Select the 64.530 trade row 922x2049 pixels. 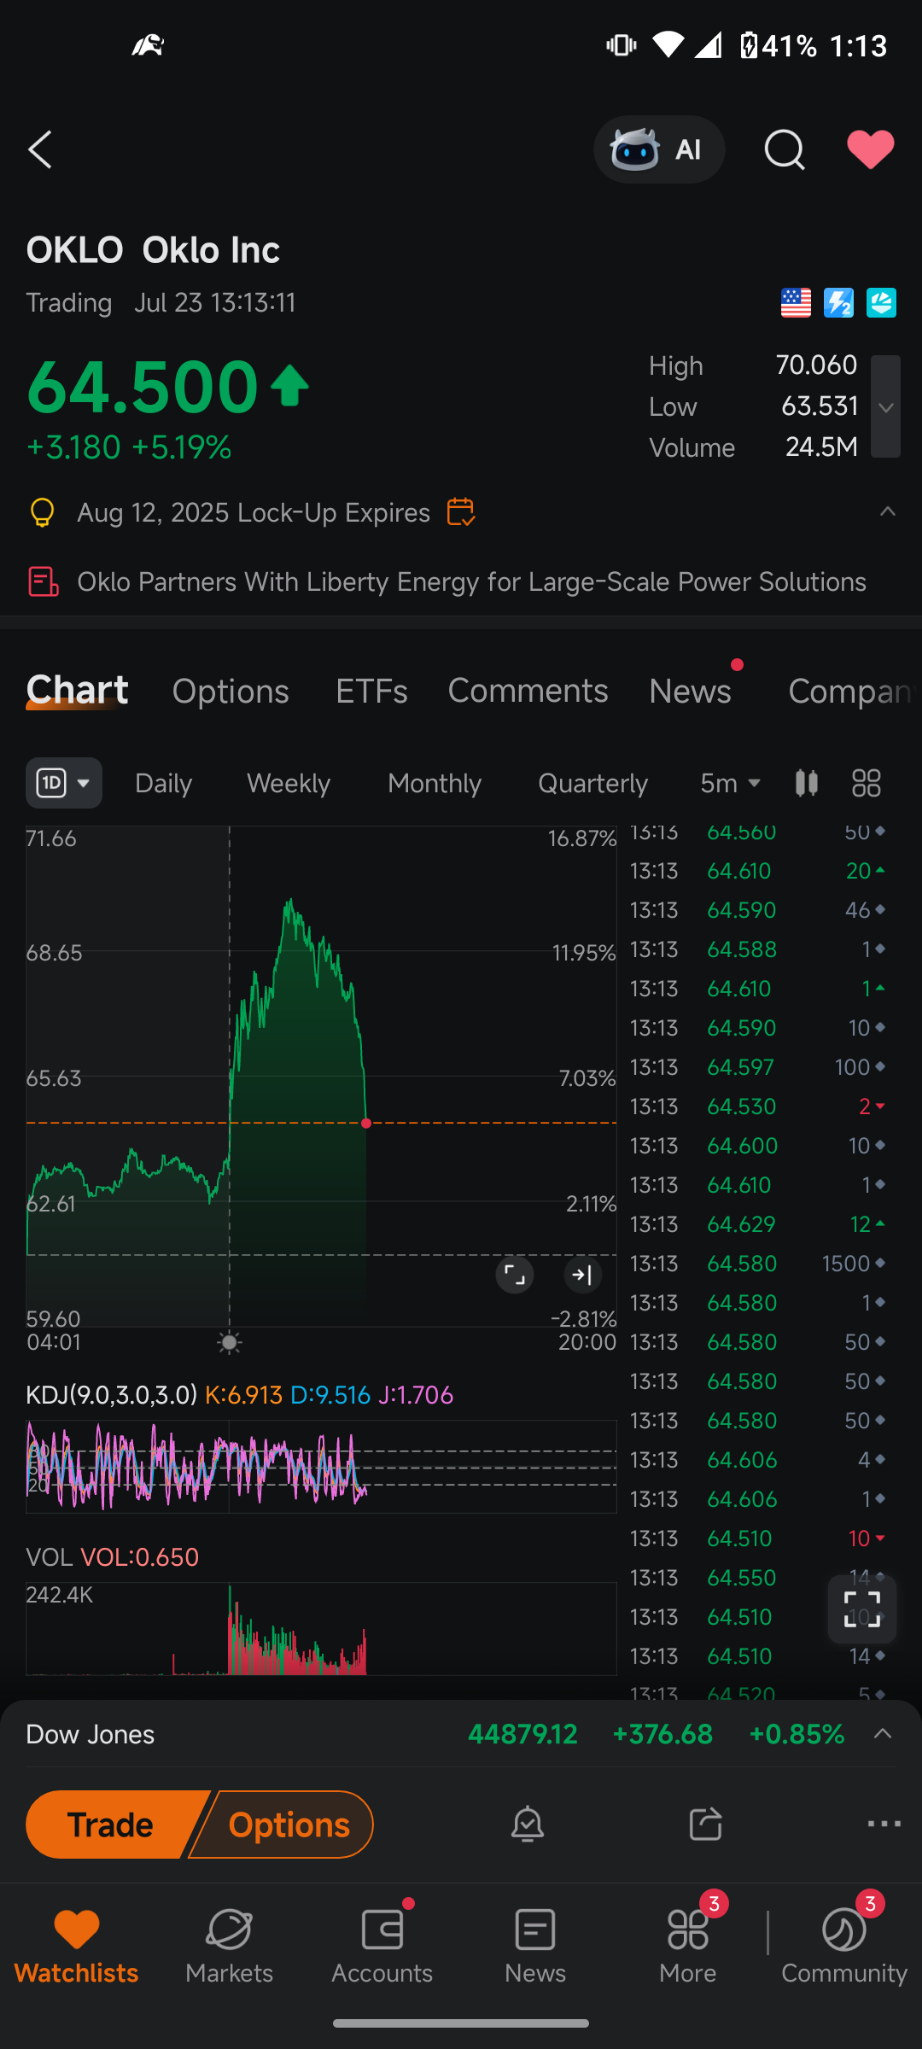(x=758, y=1106)
